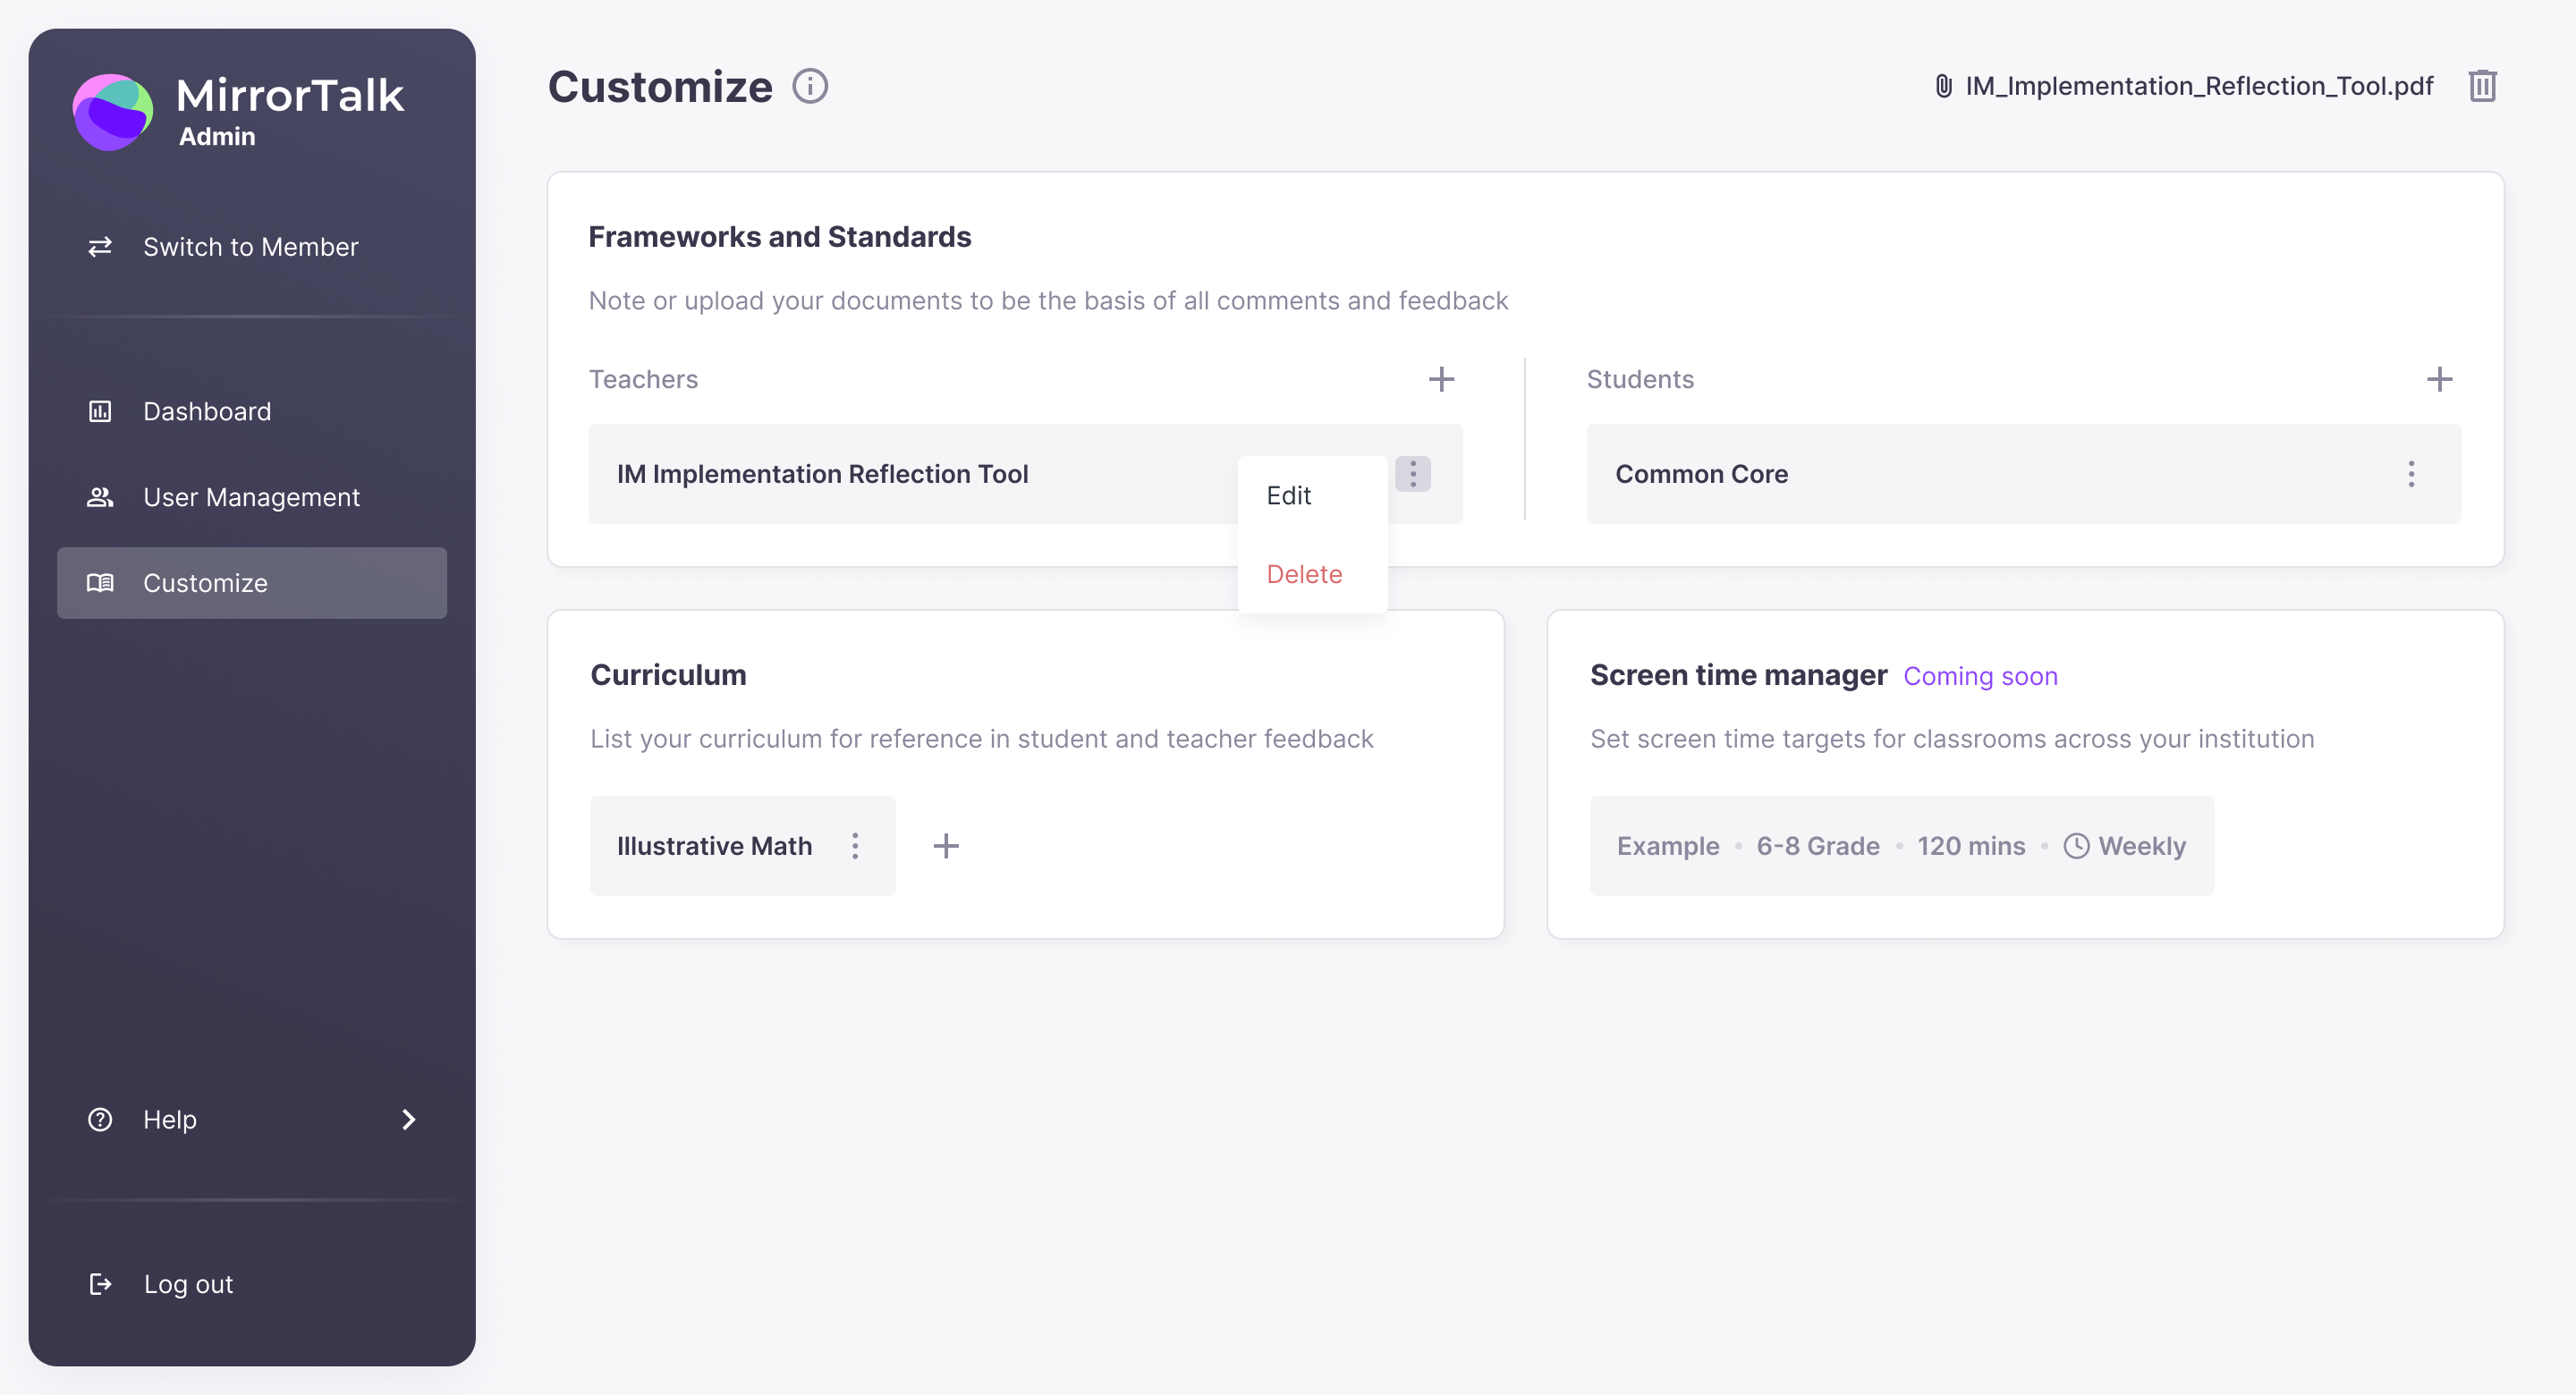Image resolution: width=2576 pixels, height=1395 pixels.
Task: Switch to Member view
Action: click(x=252, y=247)
